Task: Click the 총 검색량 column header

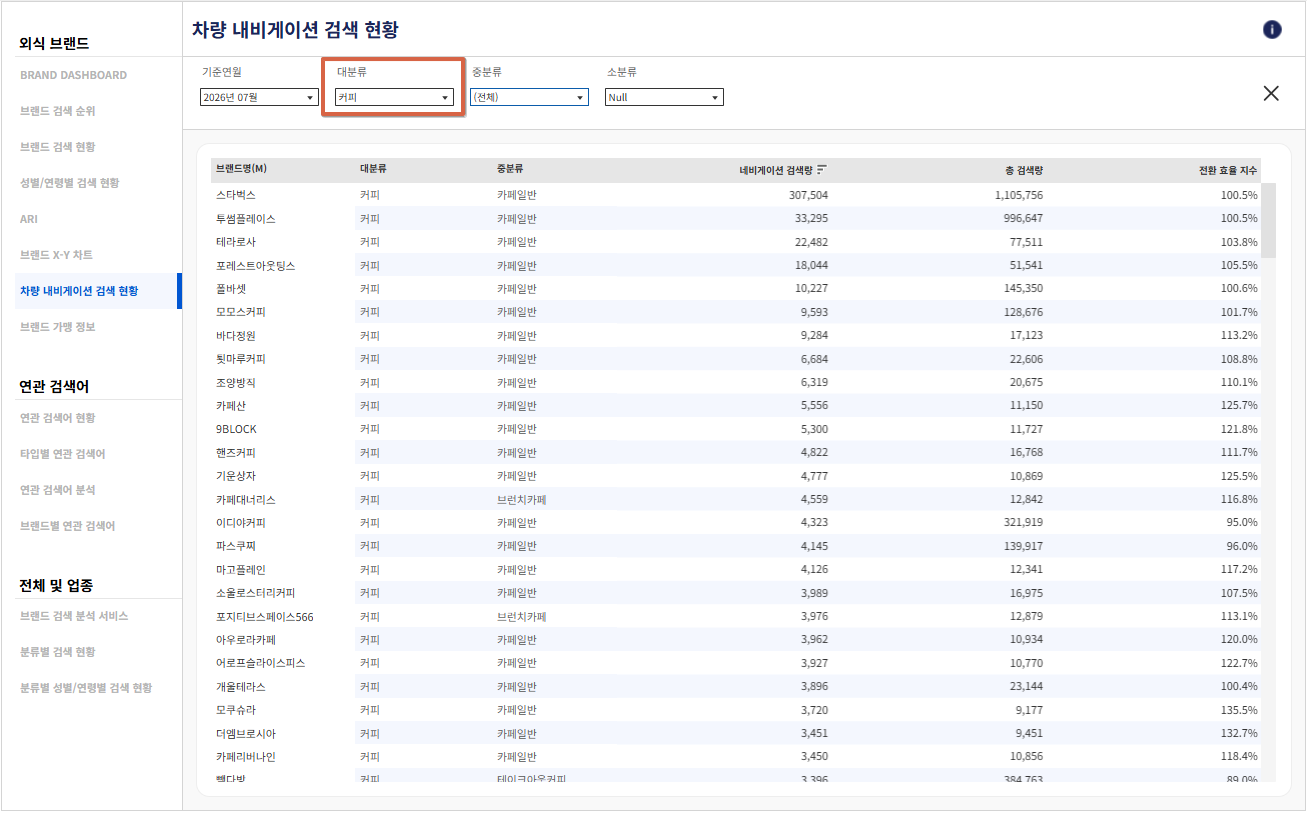Action: click(1024, 170)
